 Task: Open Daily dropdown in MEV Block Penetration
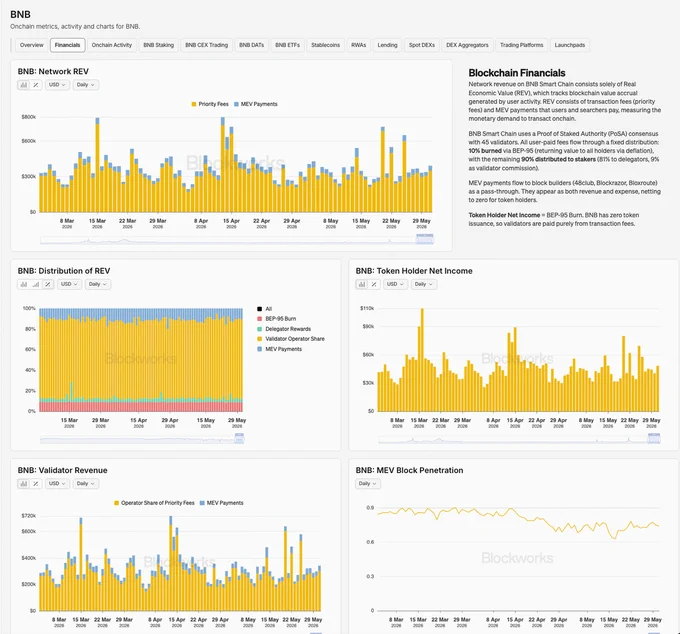368,484
